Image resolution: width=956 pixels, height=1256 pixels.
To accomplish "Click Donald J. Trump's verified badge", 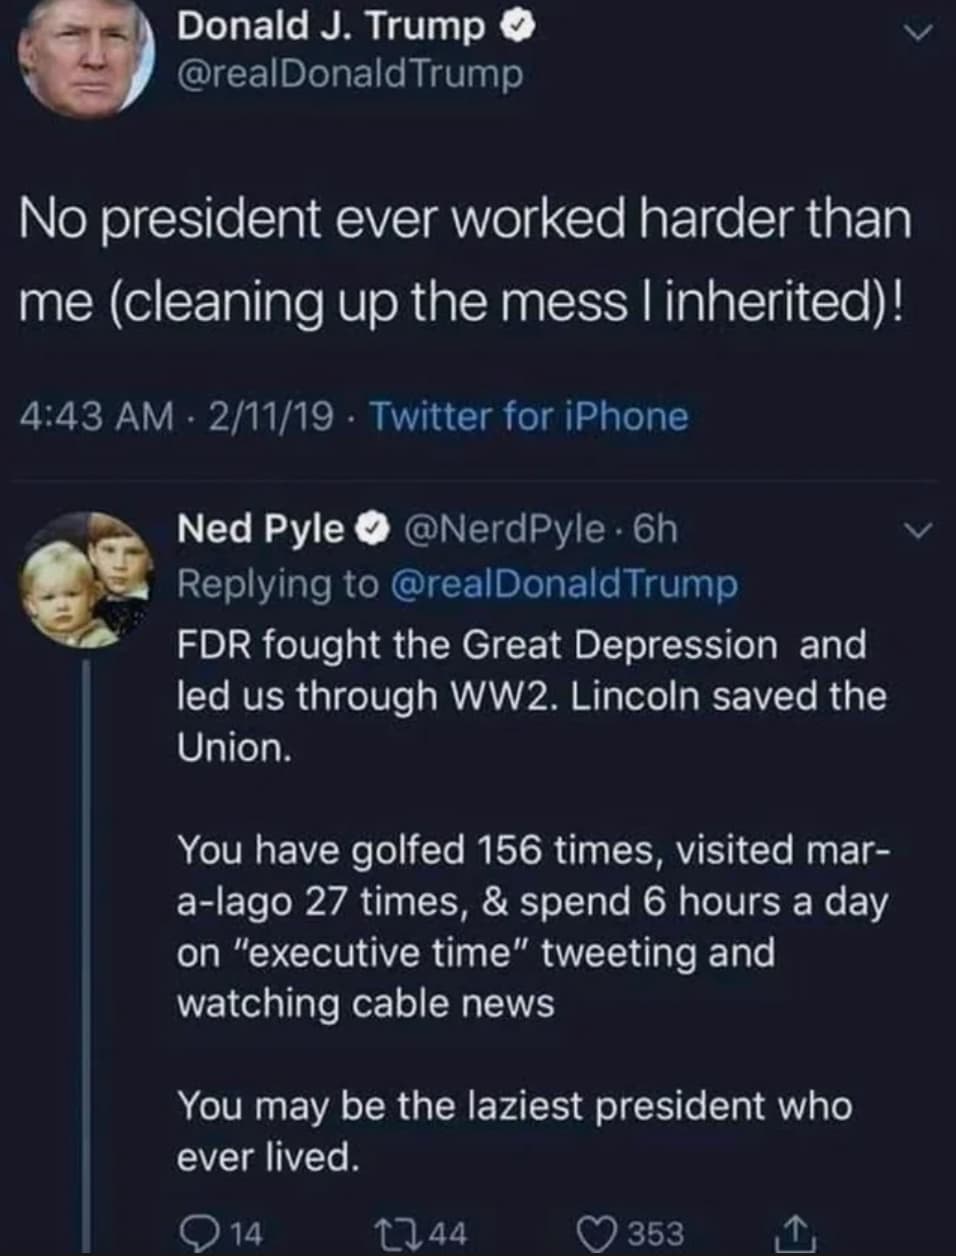I will coord(516,28).
